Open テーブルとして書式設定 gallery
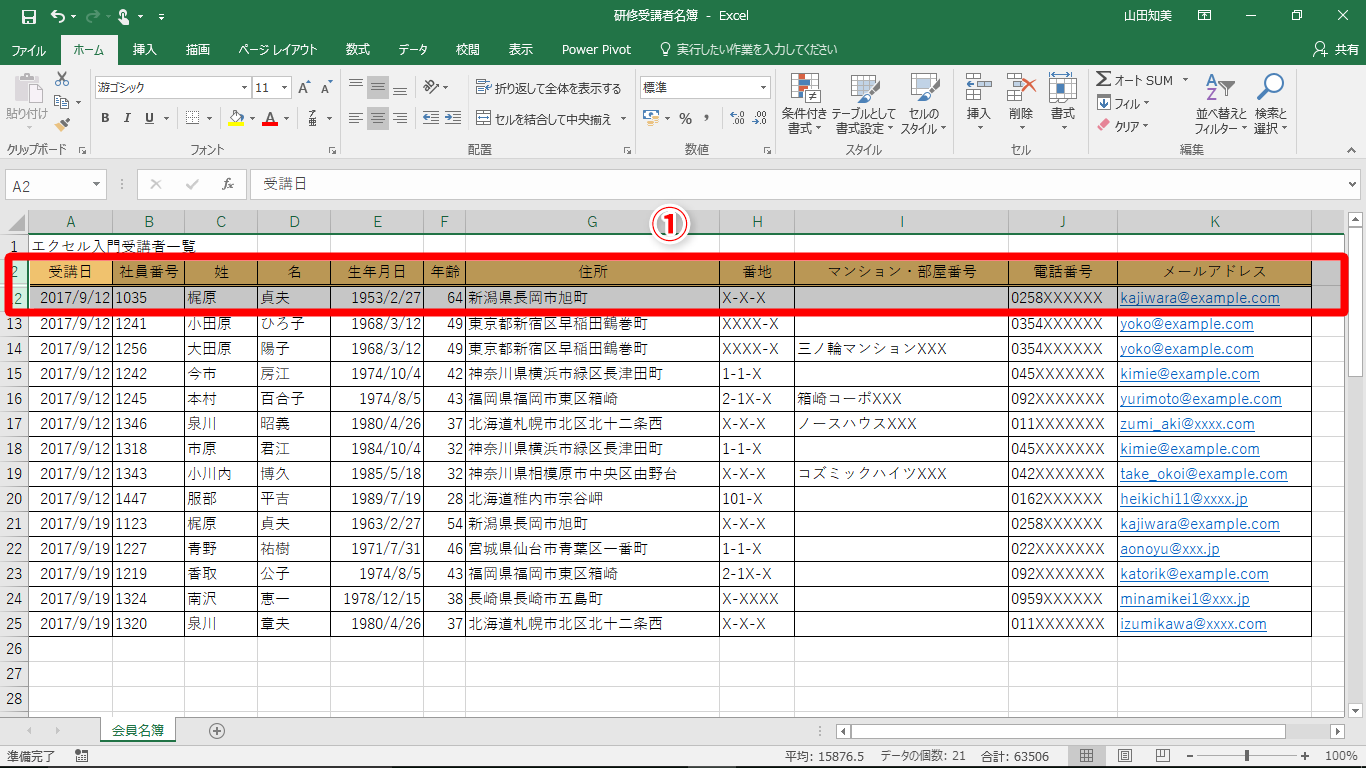Screen dimensions: 1366x768 [x=864, y=103]
